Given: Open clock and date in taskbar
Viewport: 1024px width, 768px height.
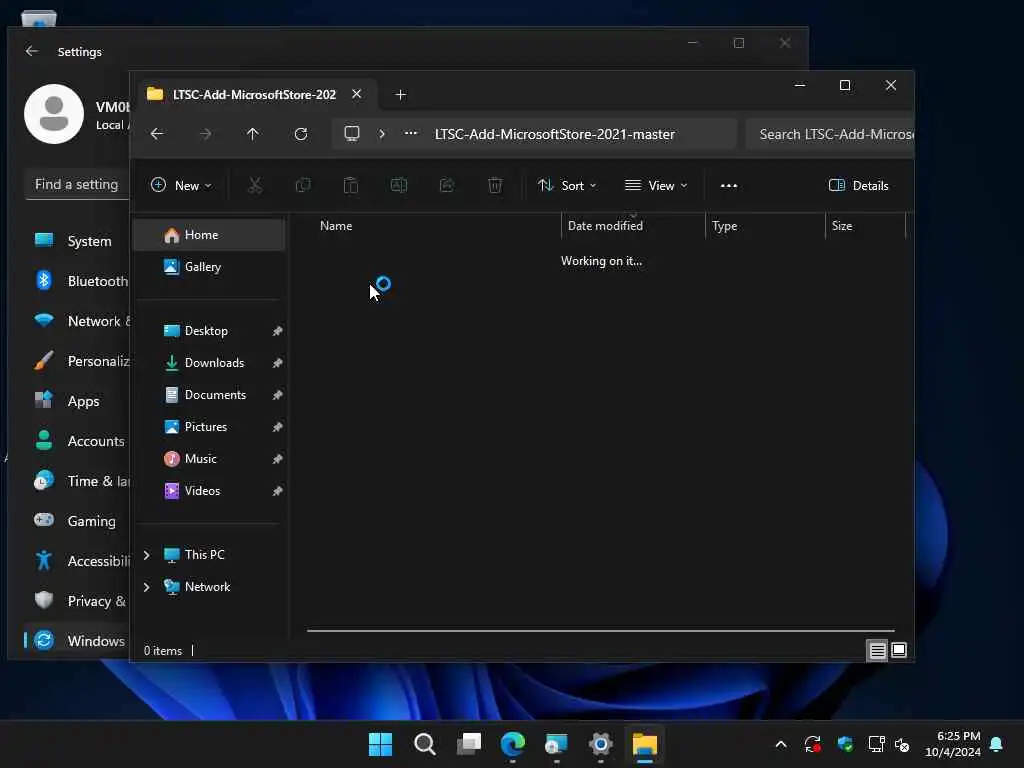Looking at the screenshot, I should 952,744.
